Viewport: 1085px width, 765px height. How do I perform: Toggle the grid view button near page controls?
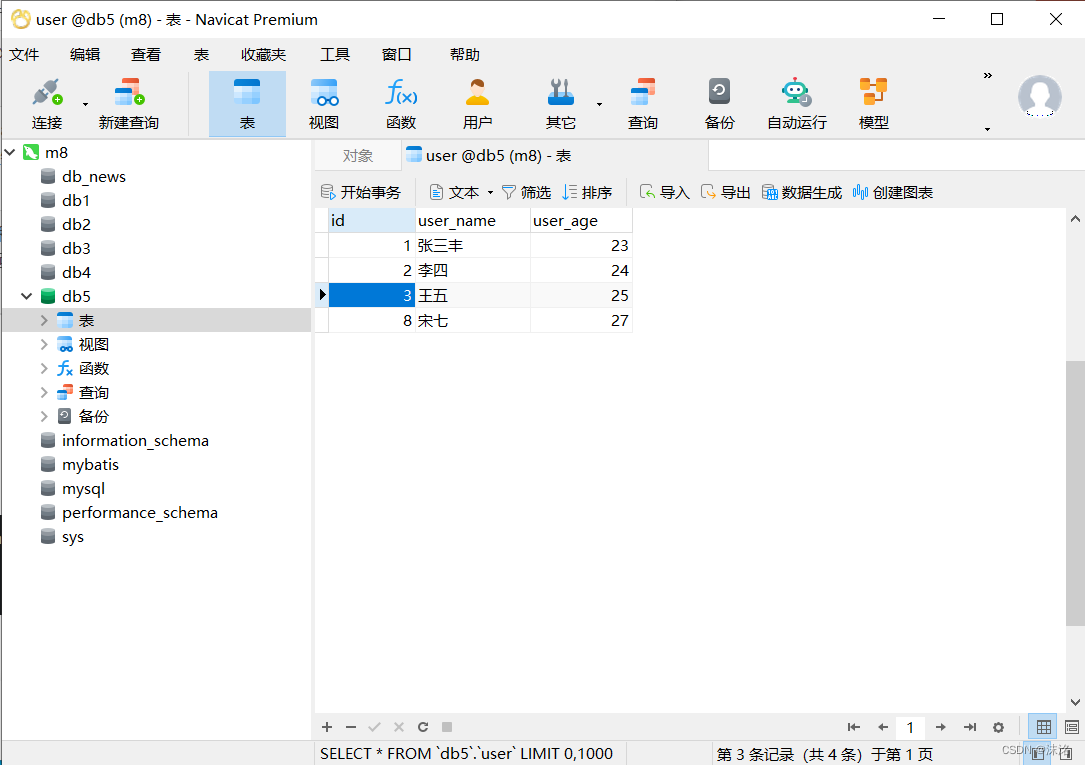[1043, 727]
